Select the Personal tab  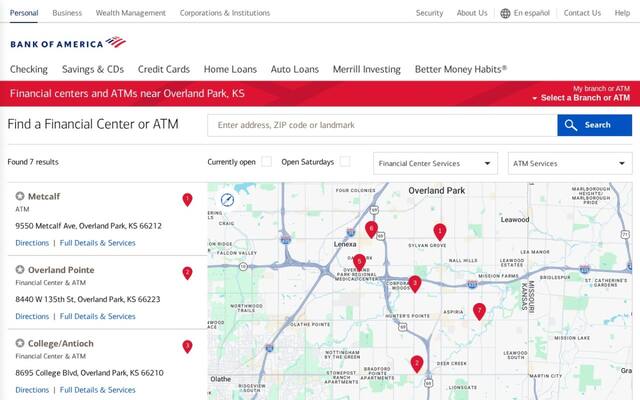pos(24,13)
